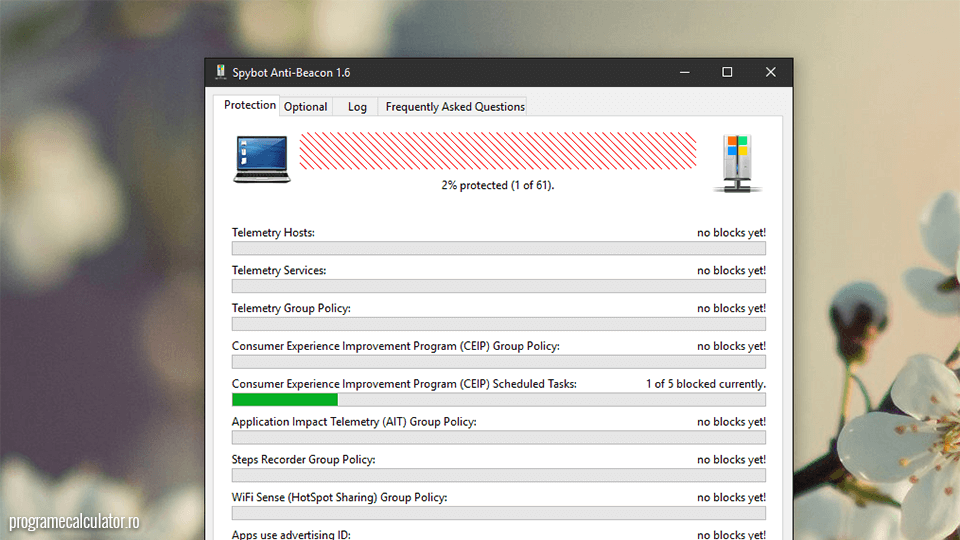Viewport: 960px width, 540px height.
Task: Open the Log tab
Action: pyautogui.click(x=357, y=107)
